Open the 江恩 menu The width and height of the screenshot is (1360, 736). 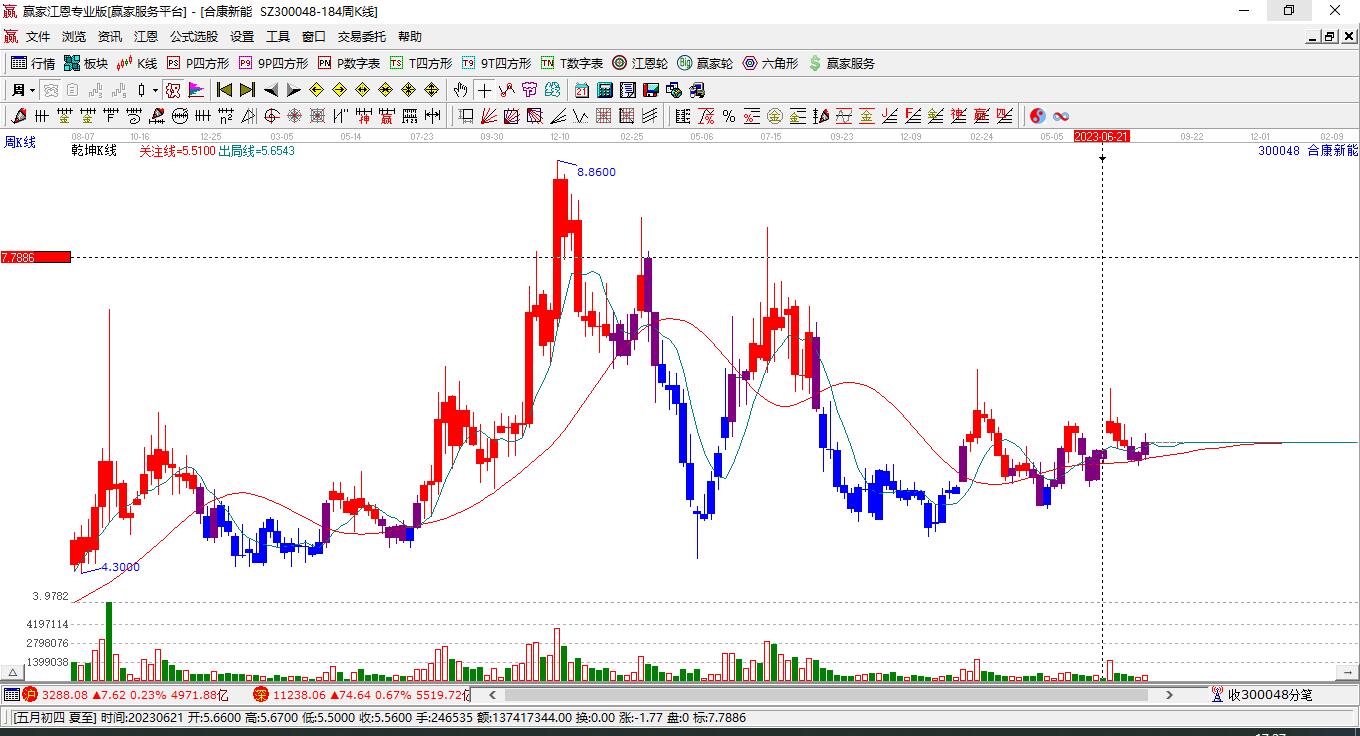tap(146, 37)
